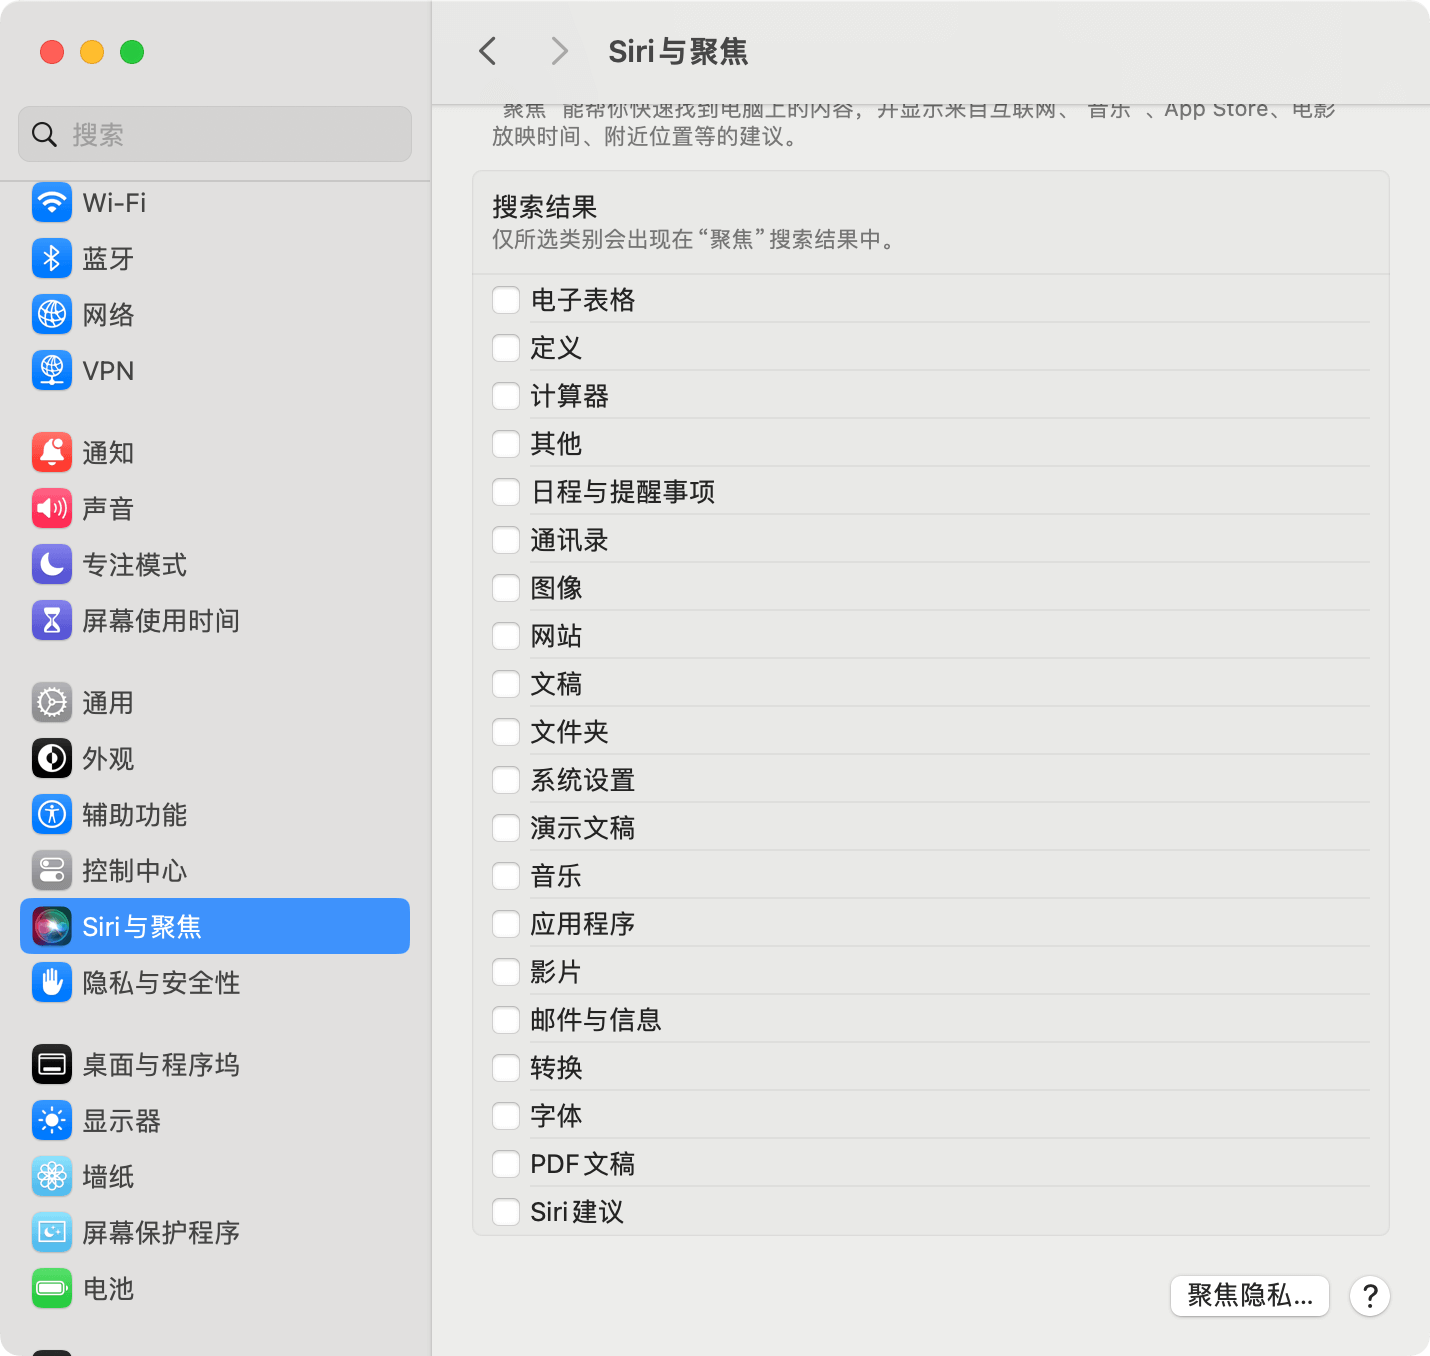The image size is (1430, 1356).
Task: Check the 网站 search category
Action: (x=506, y=636)
